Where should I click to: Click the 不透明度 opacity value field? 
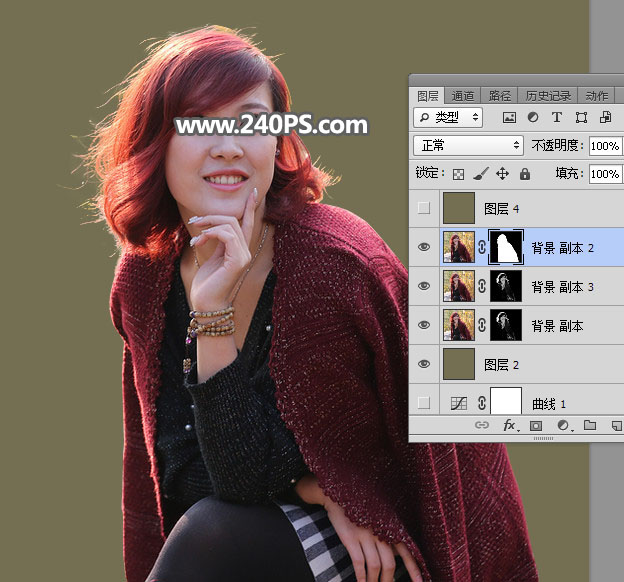click(603, 145)
